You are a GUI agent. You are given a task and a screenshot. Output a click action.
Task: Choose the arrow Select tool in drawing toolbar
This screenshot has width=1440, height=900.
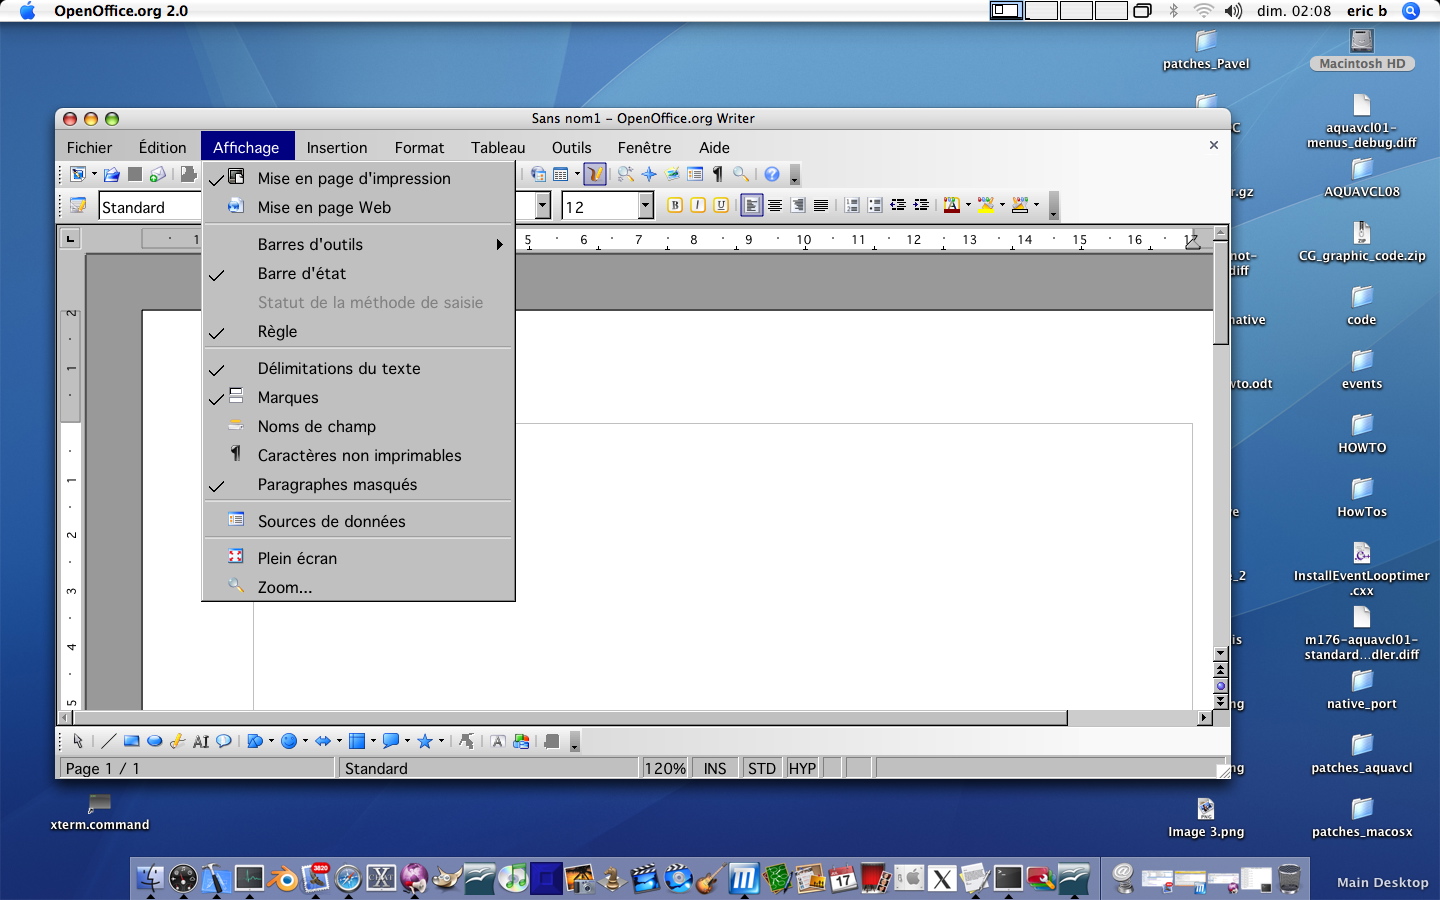coord(78,741)
